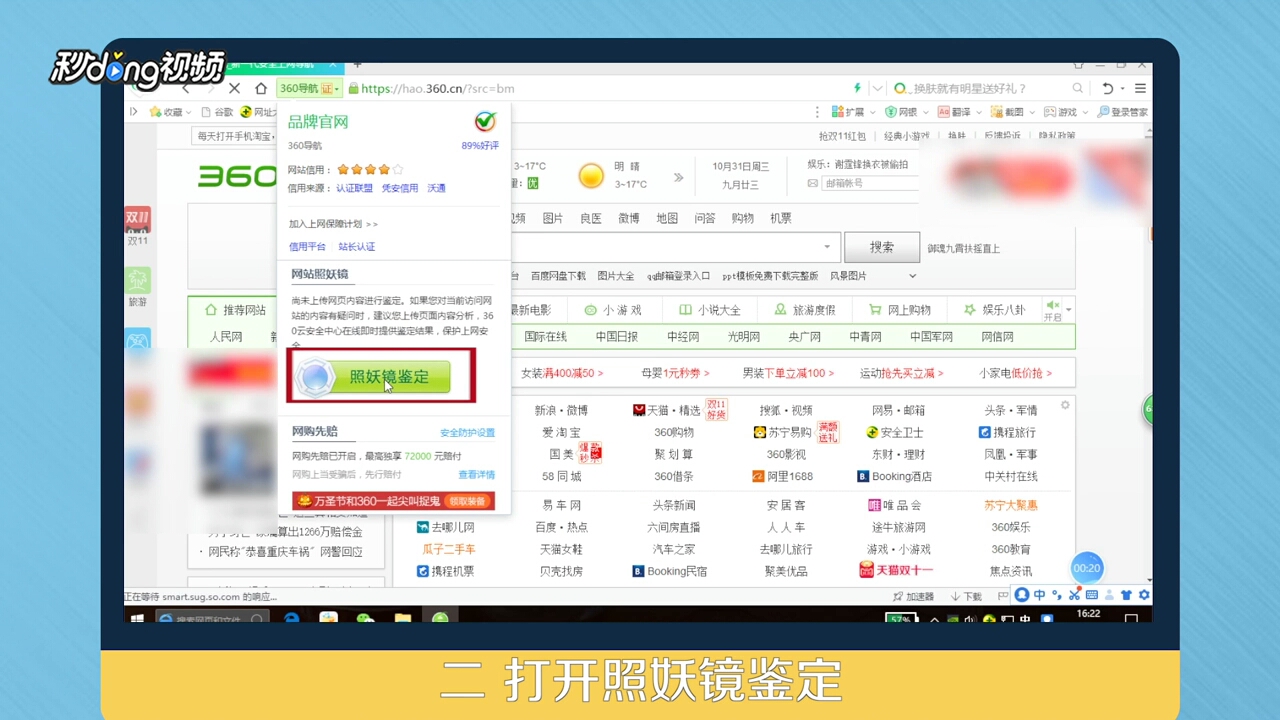Click the 登录管家 login manager

[x=1122, y=112]
